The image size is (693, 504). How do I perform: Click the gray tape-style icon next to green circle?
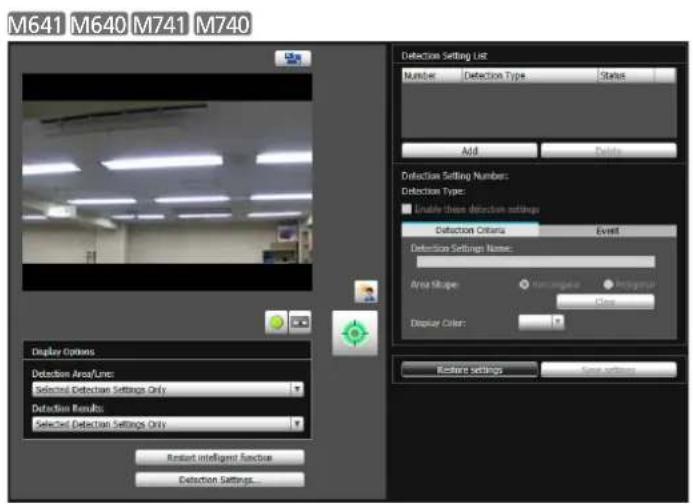[x=300, y=323]
